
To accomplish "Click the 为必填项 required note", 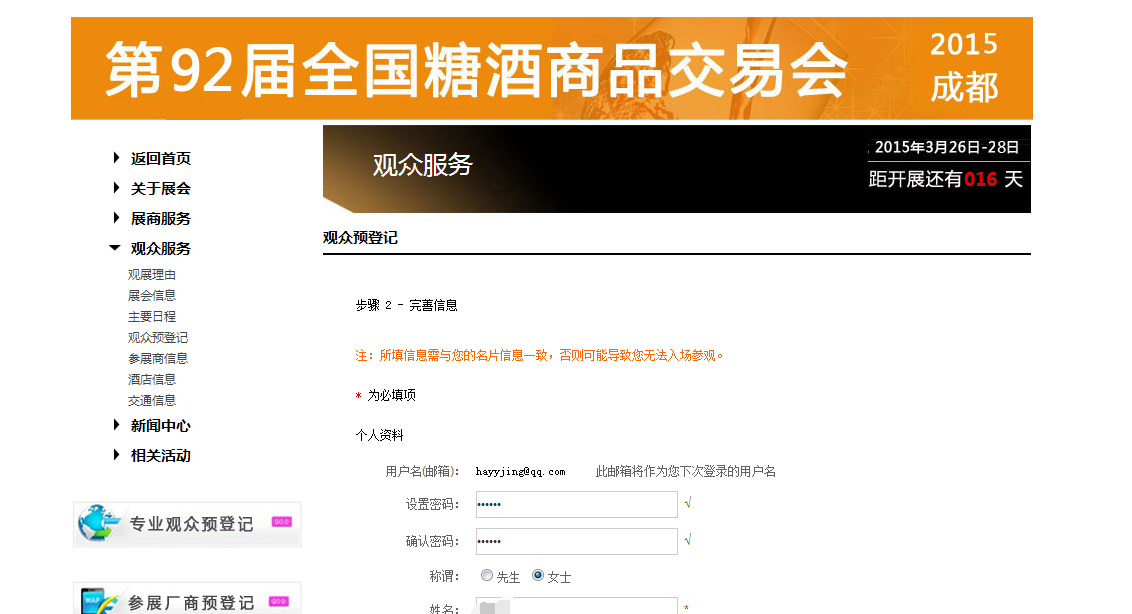I will (x=391, y=395).
